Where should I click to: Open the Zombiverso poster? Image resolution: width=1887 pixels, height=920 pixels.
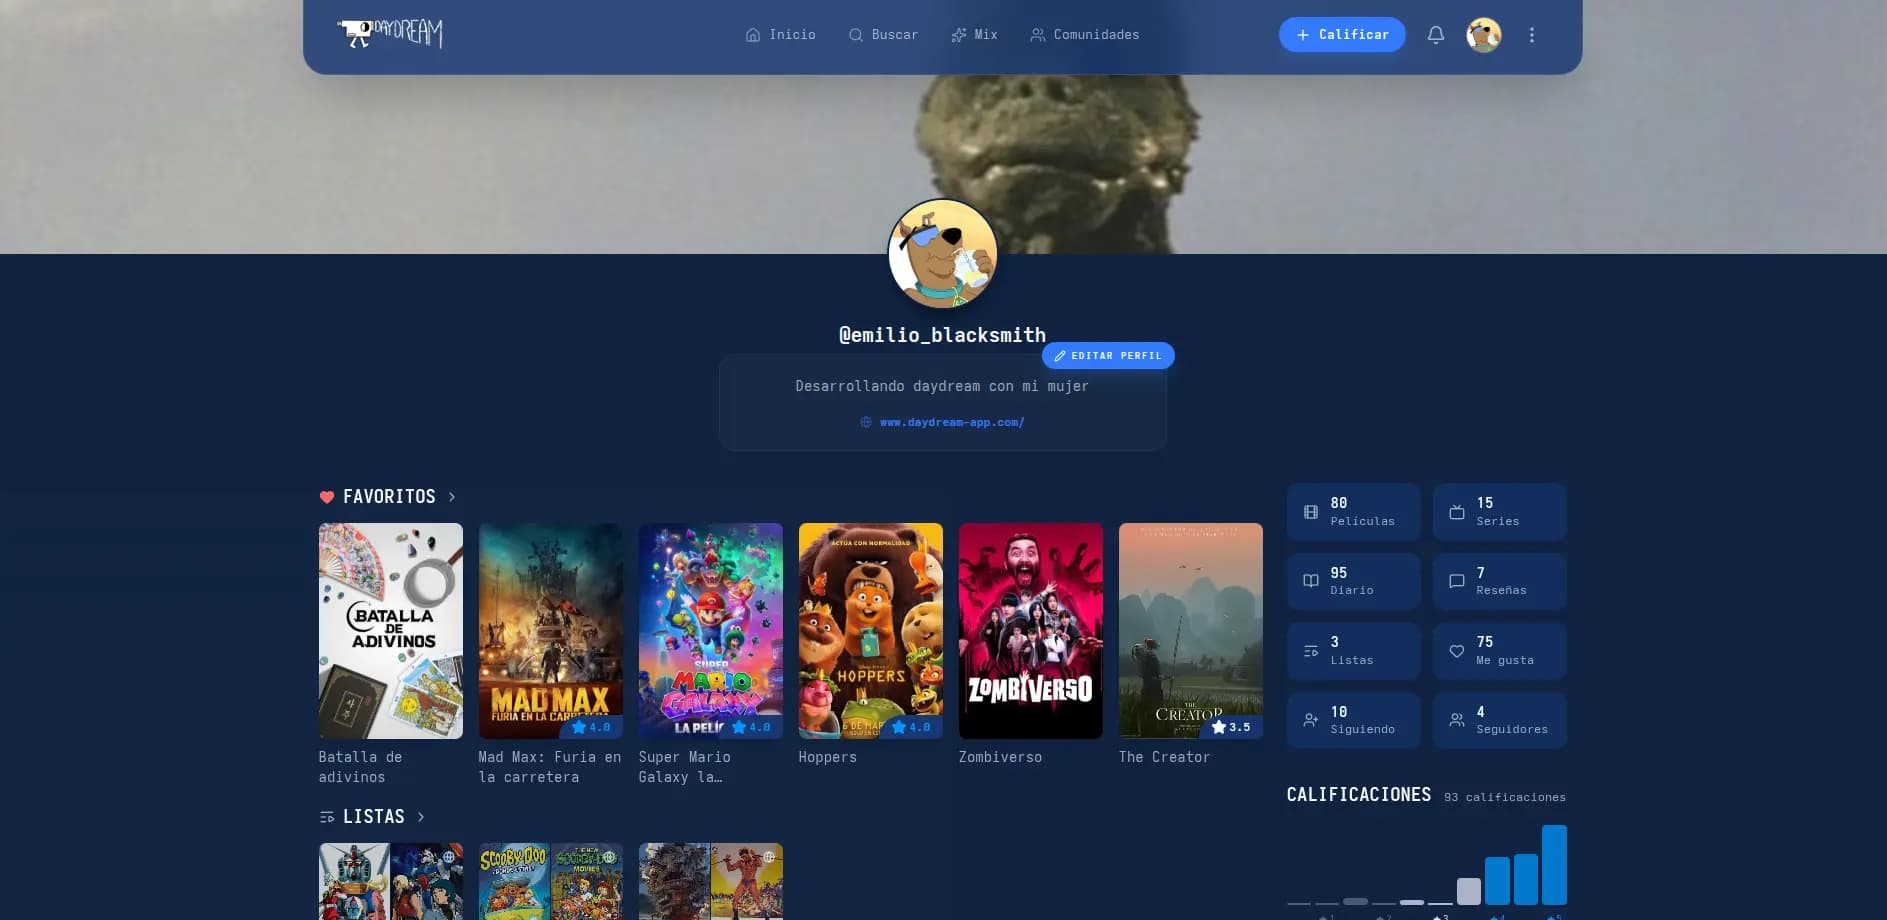pyautogui.click(x=1031, y=631)
